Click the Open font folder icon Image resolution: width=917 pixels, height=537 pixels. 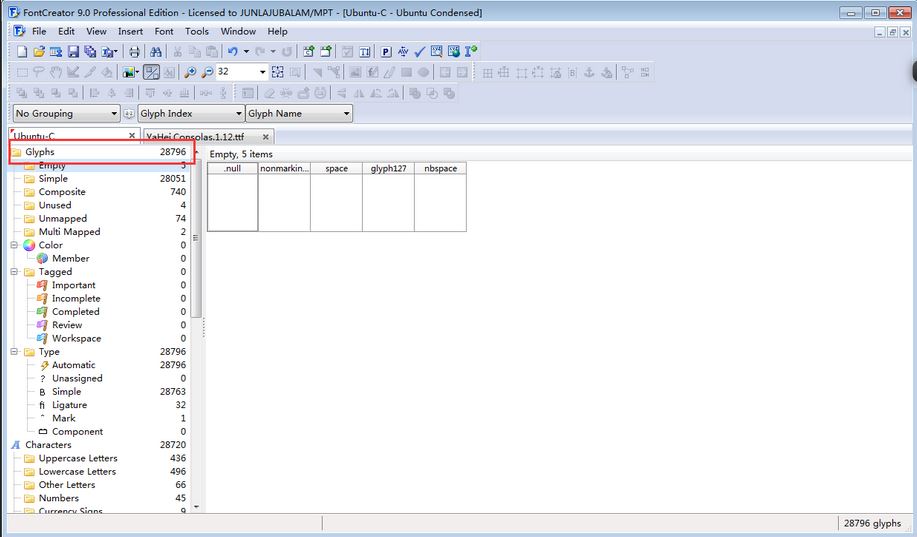pos(39,51)
